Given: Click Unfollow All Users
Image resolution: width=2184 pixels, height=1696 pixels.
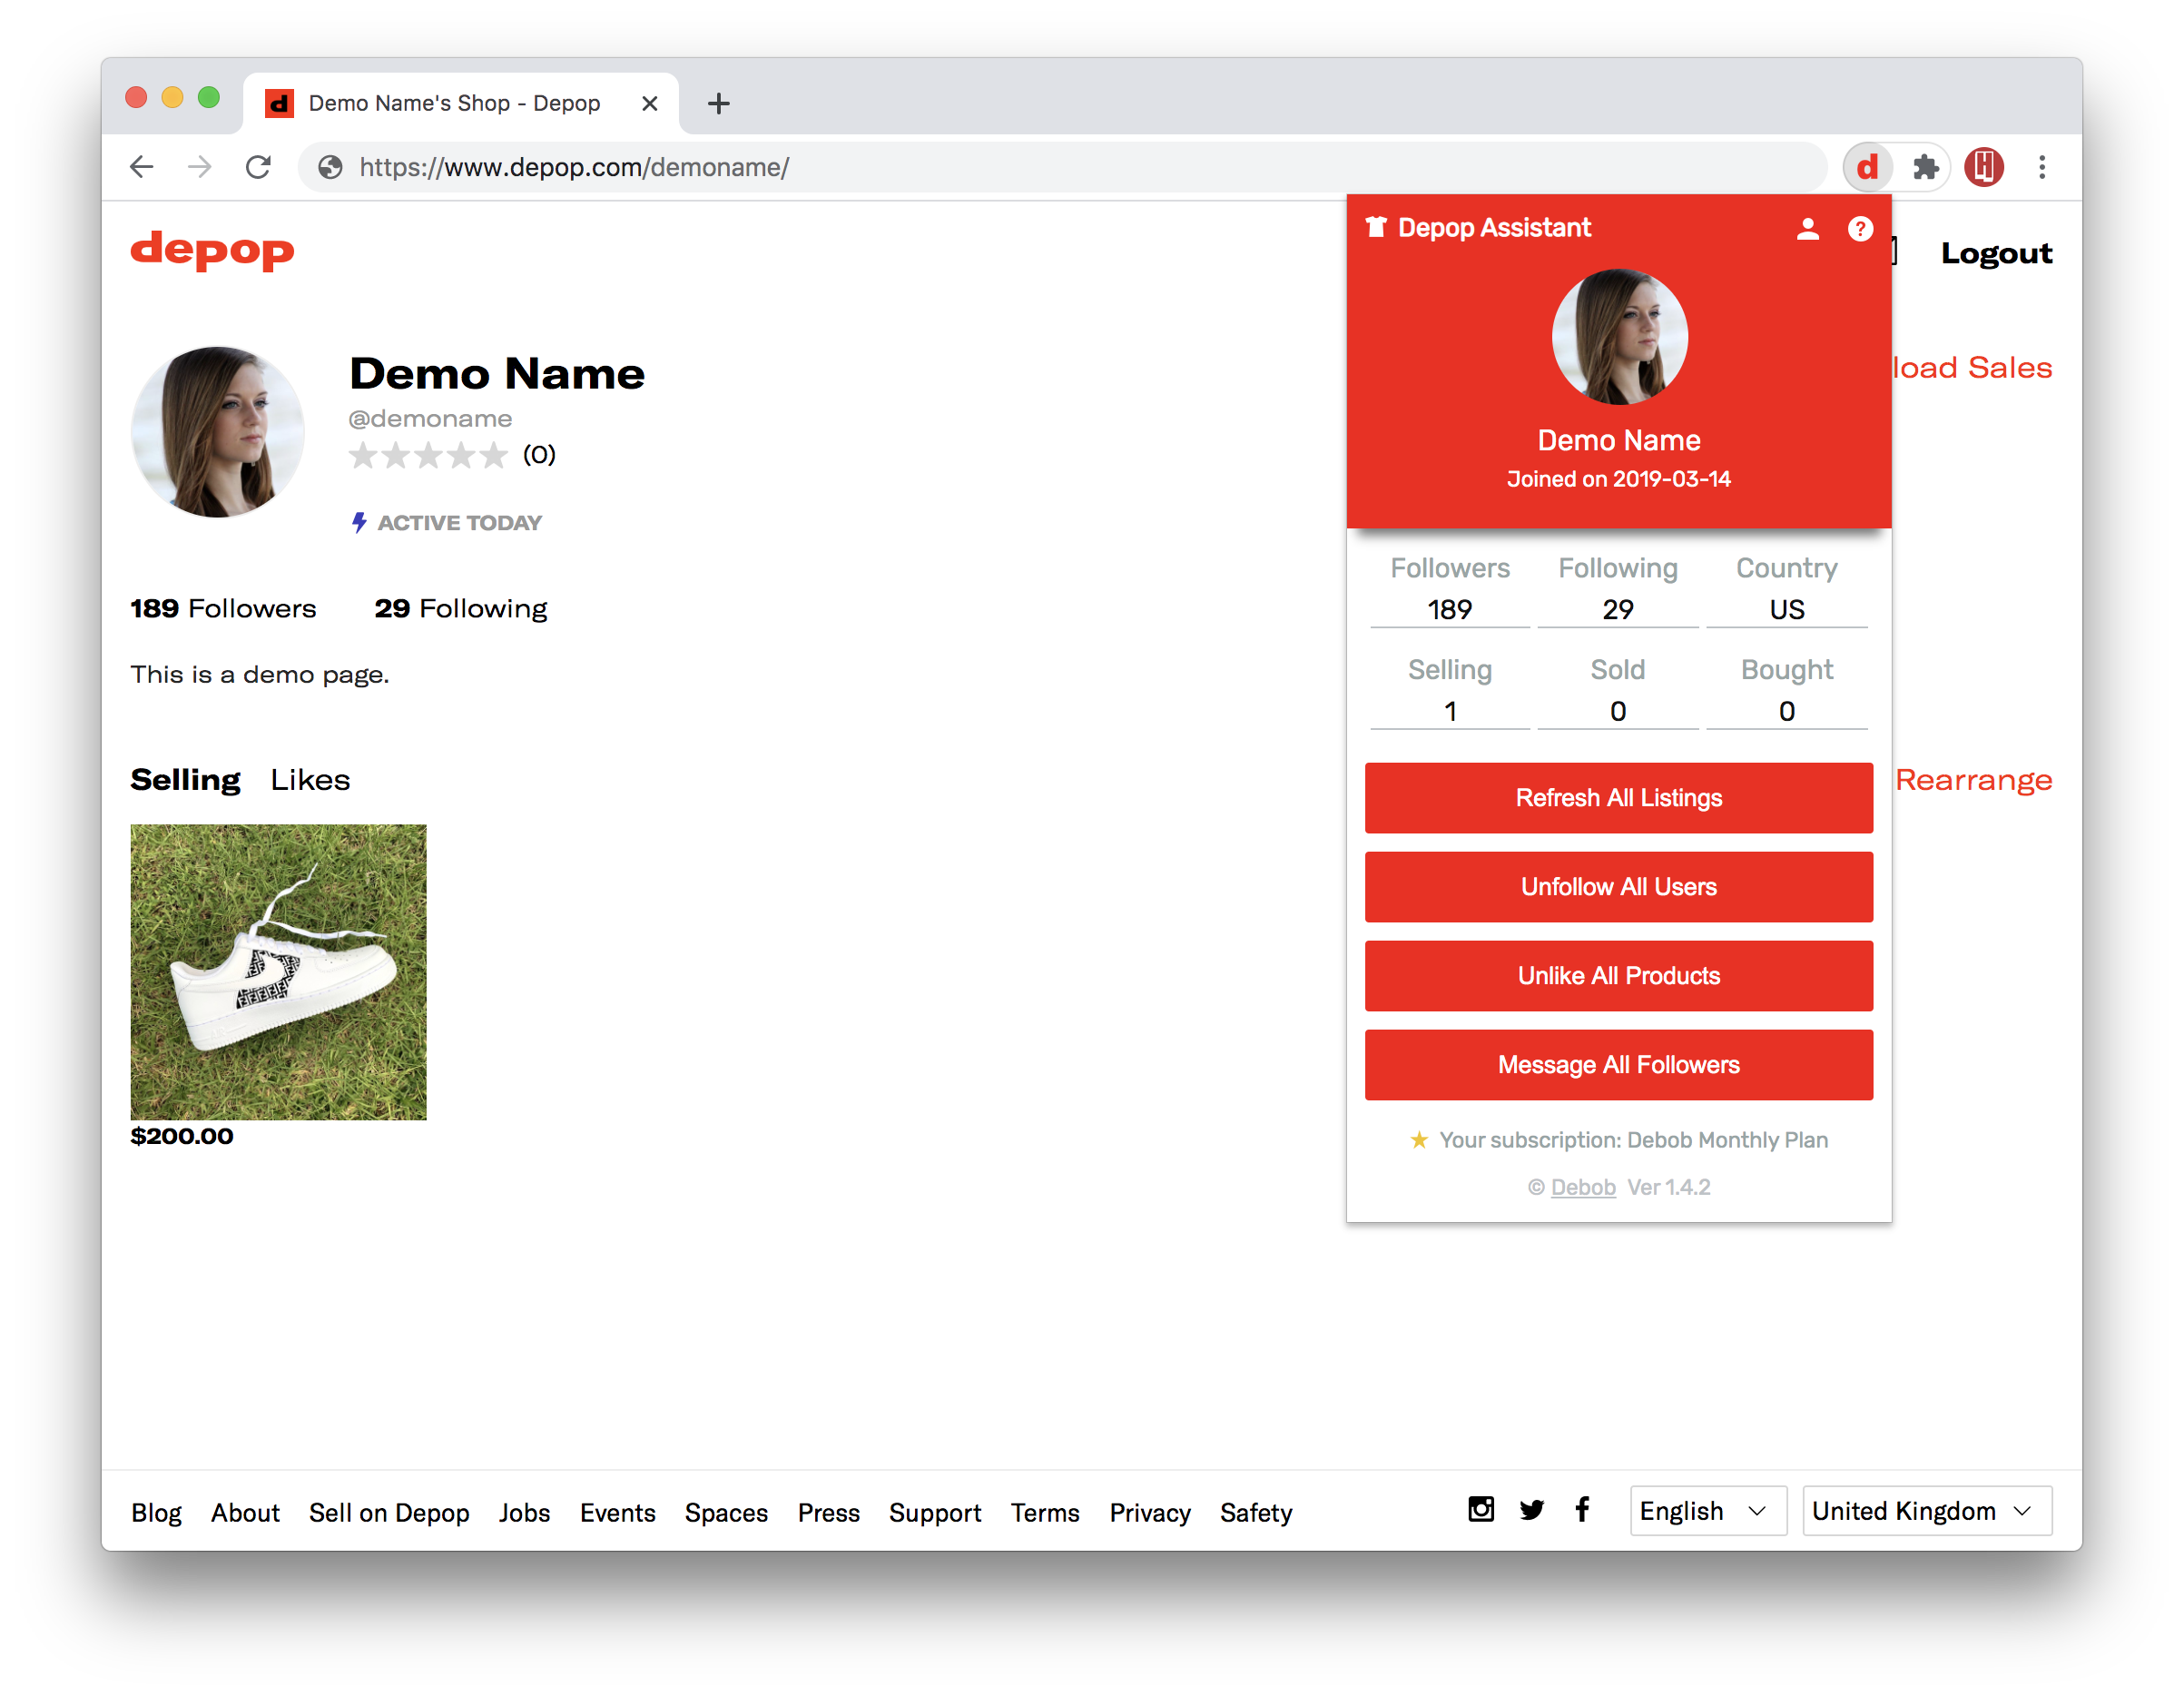Looking at the screenshot, I should click(1618, 887).
